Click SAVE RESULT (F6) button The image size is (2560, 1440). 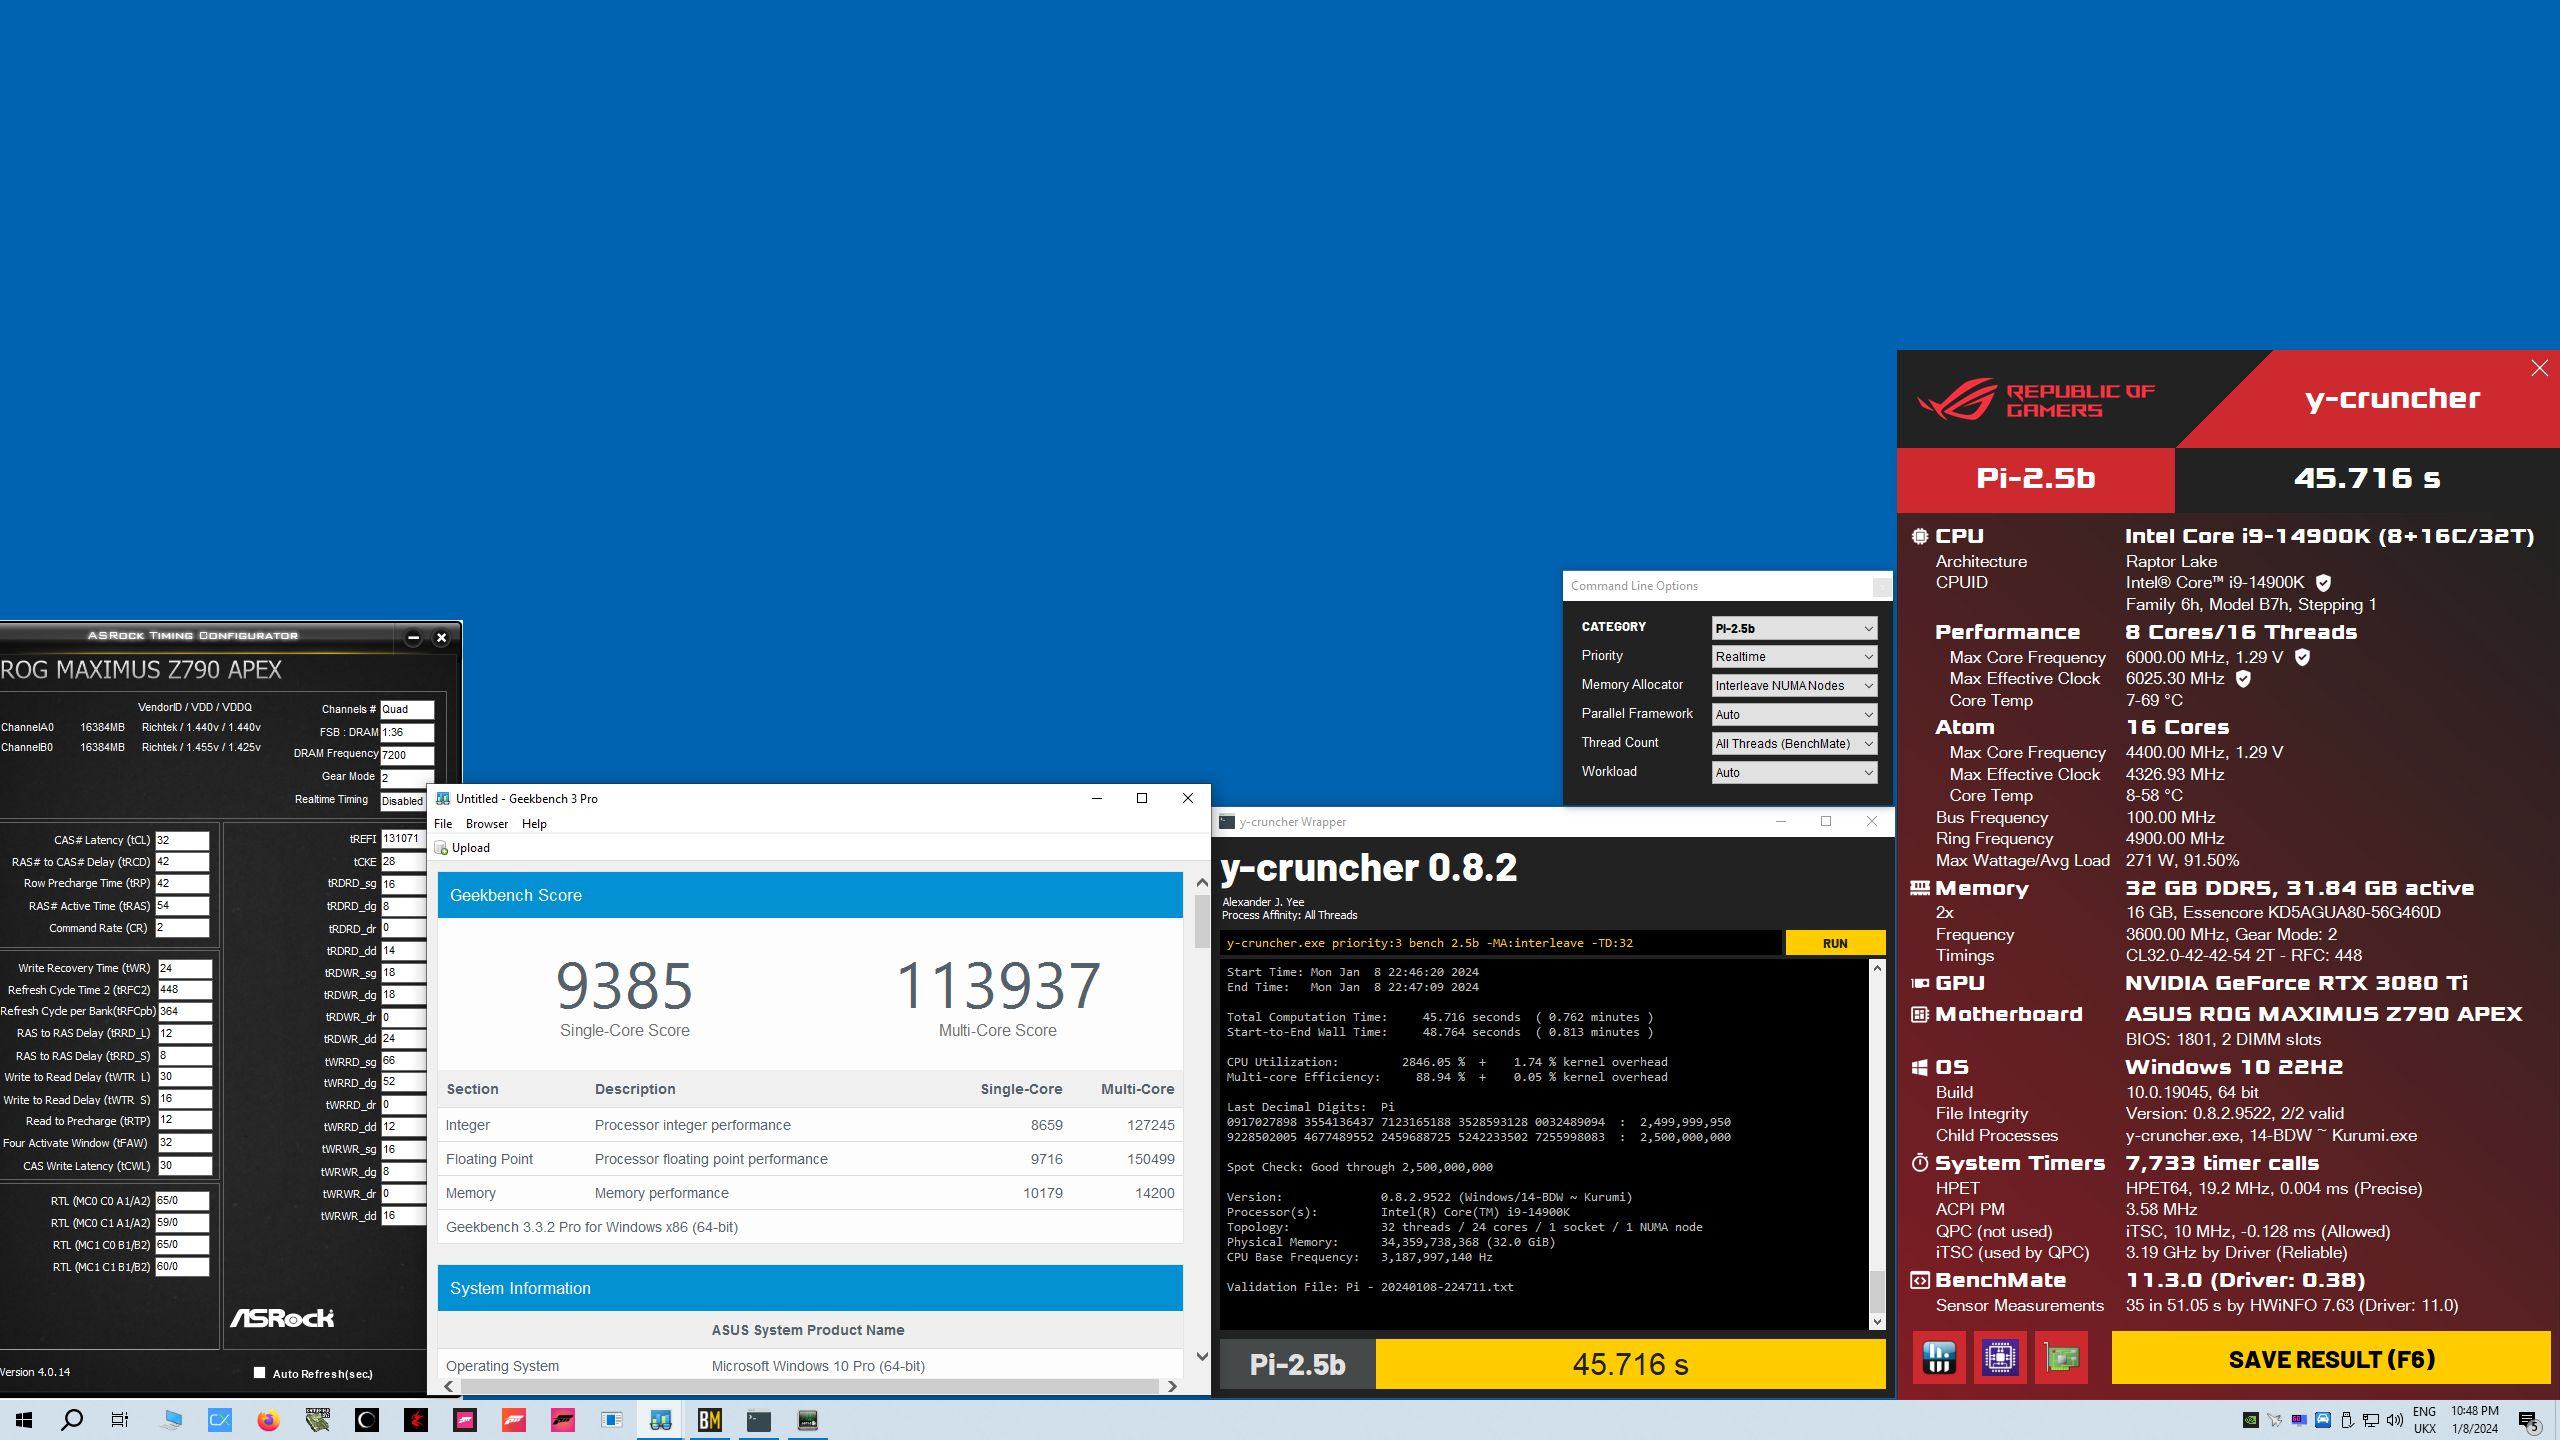[2331, 1359]
